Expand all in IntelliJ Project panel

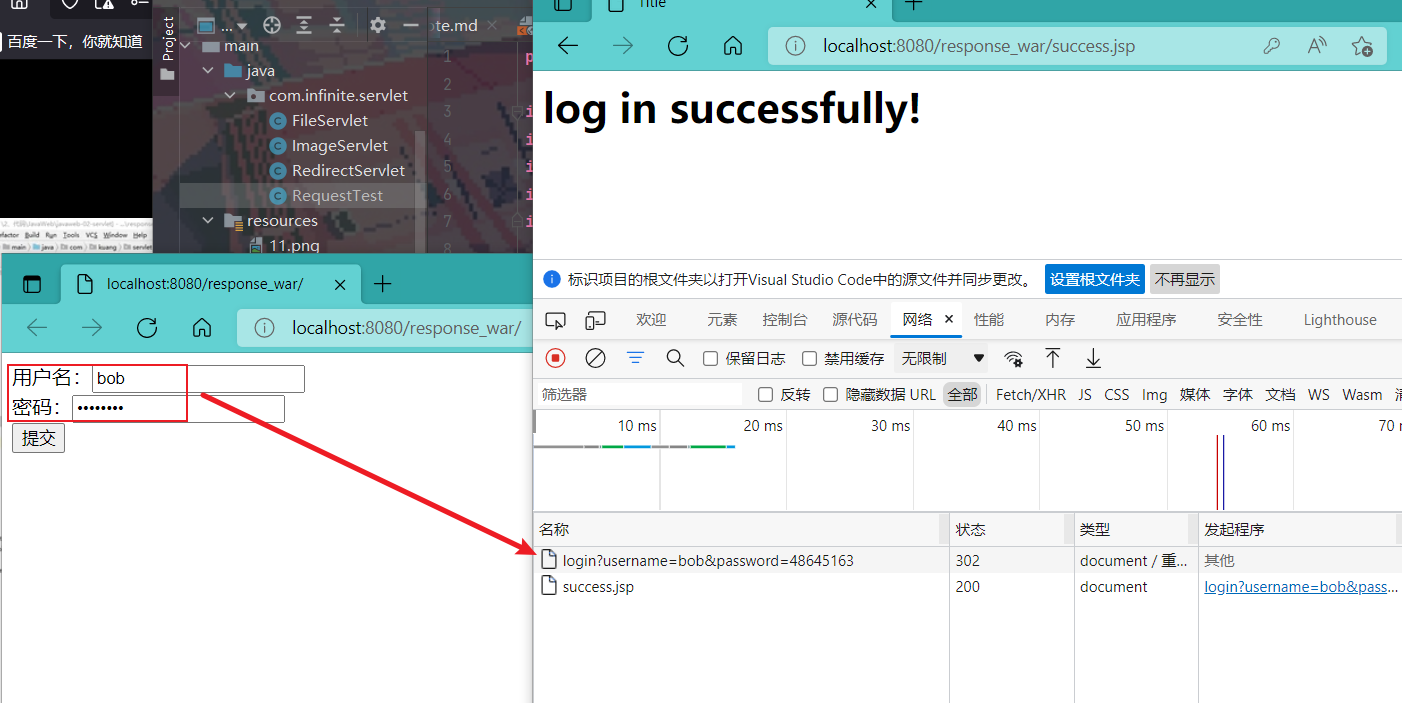coord(304,25)
